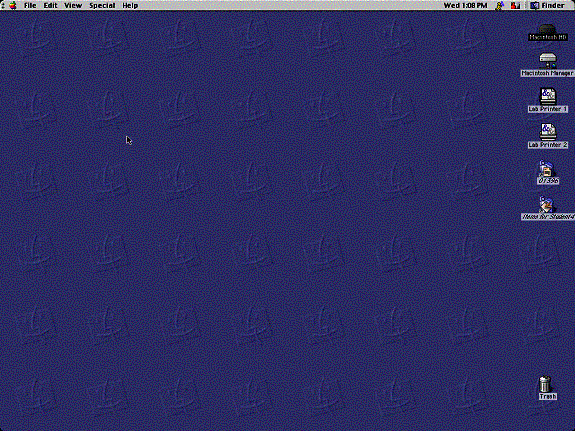Select the 07396 alias icon
Image resolution: width=575 pixels, height=431 pixels.
(546, 168)
